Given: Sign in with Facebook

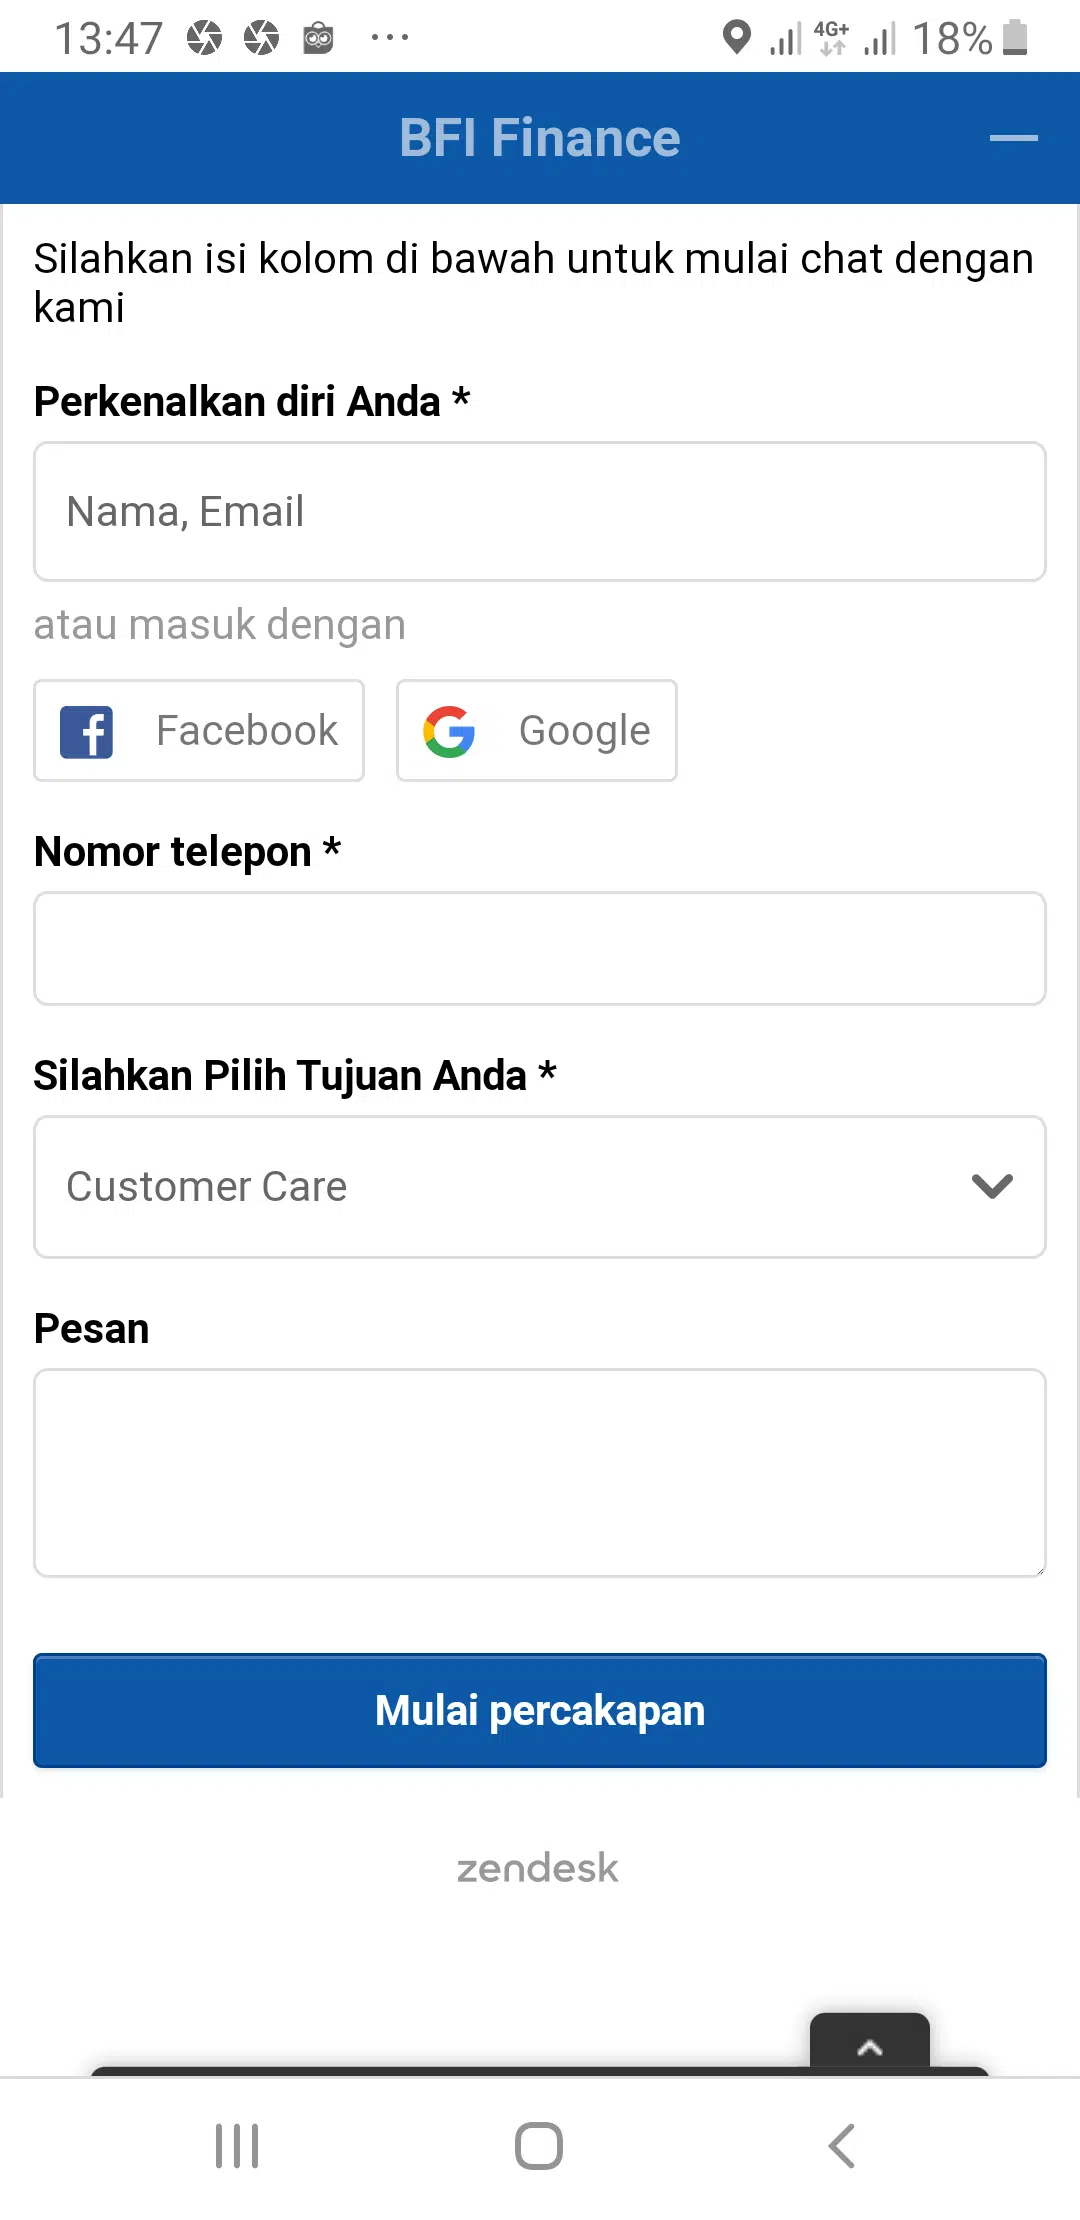Looking at the screenshot, I should coord(198,730).
